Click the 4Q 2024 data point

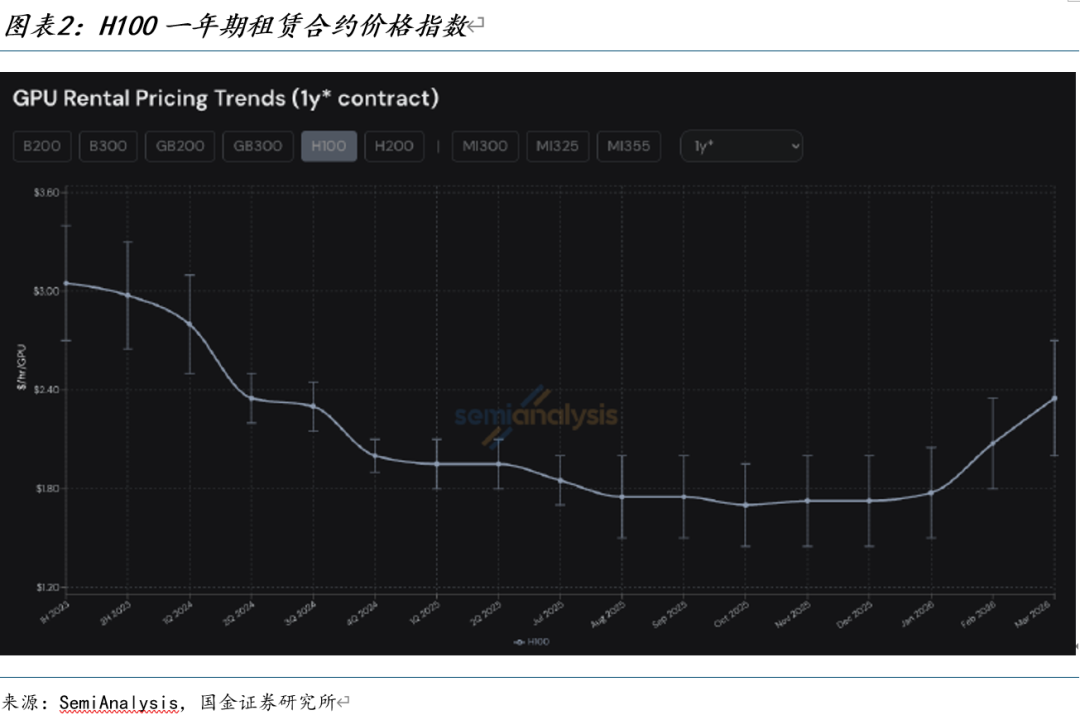(375, 455)
